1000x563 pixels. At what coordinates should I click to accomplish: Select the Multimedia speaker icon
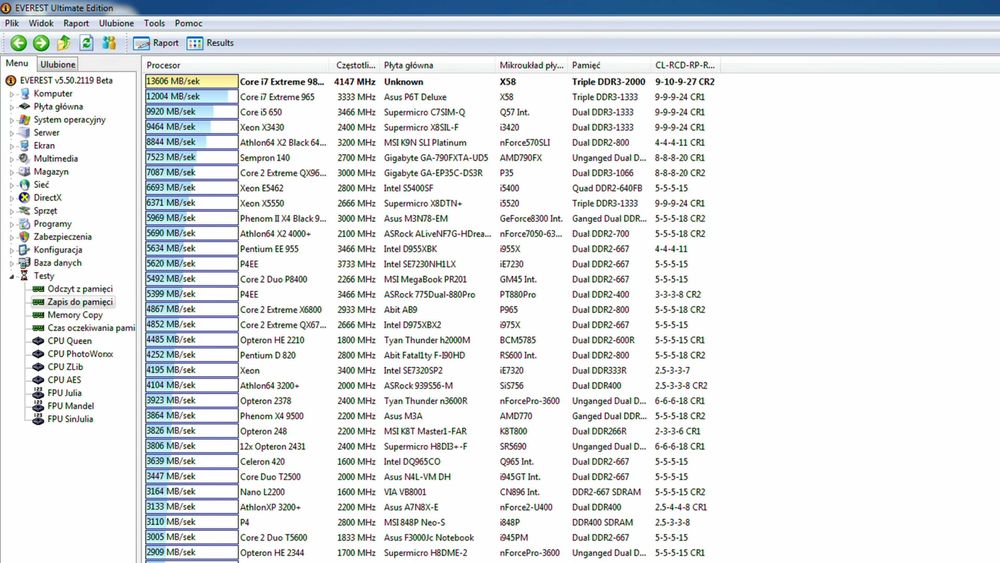coord(24,158)
